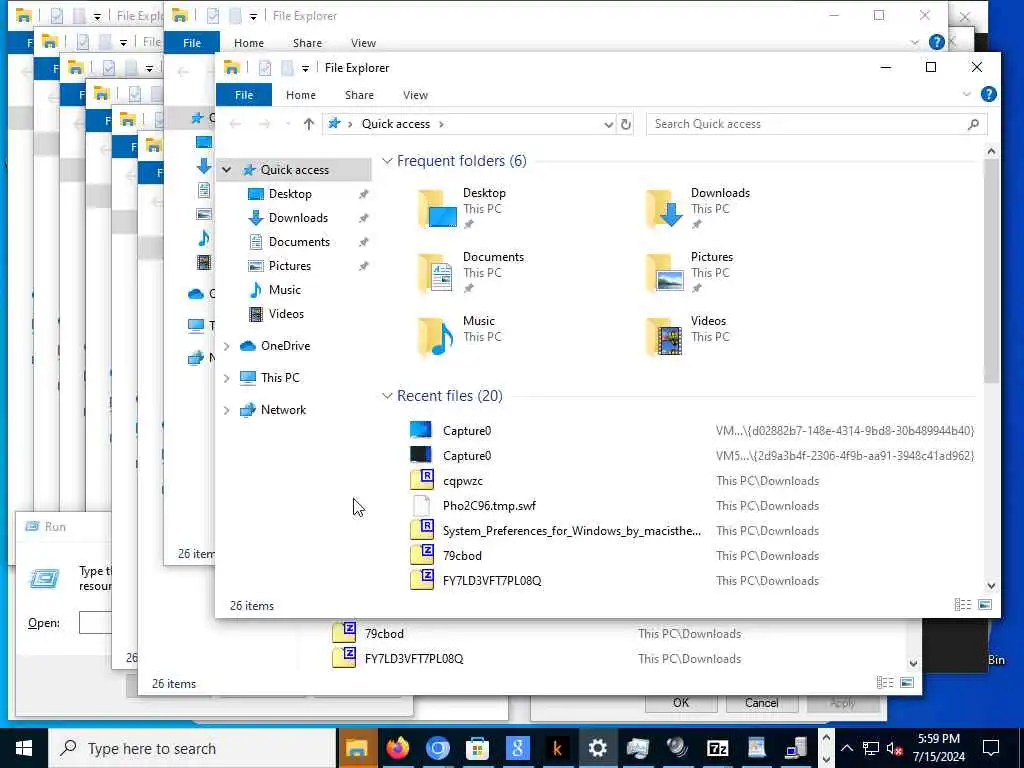The width and height of the screenshot is (1024, 768).
Task: Open Videos in the navigation sidebar
Action: click(286, 314)
